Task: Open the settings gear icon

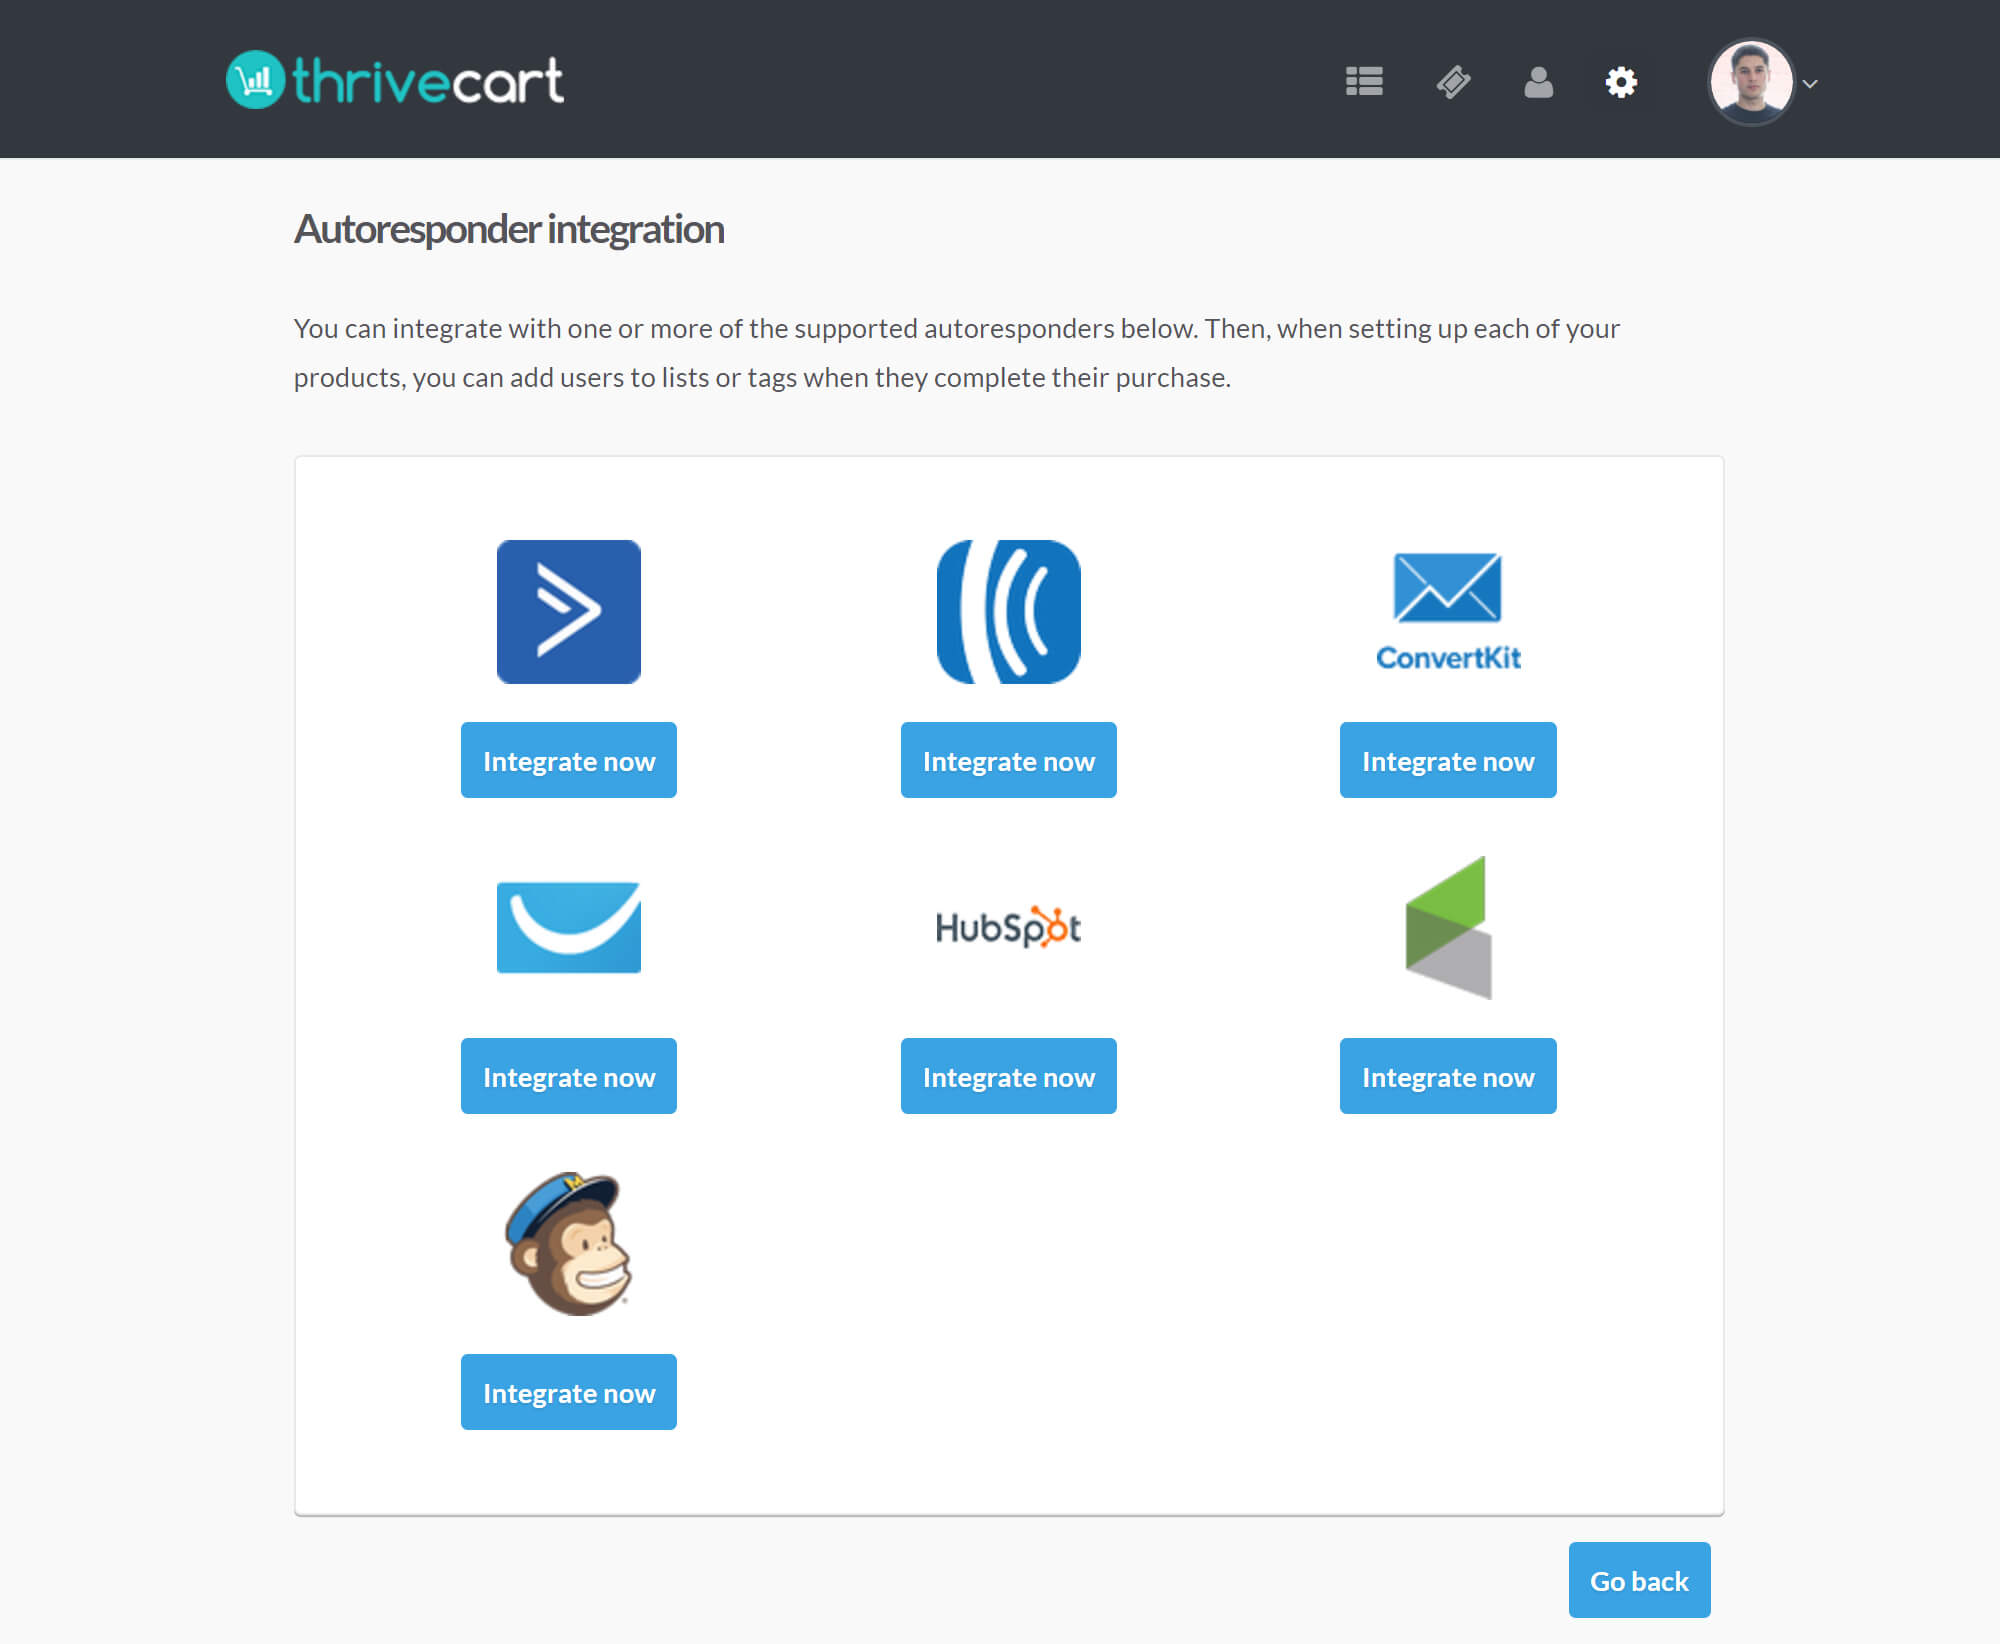Action: point(1621,82)
